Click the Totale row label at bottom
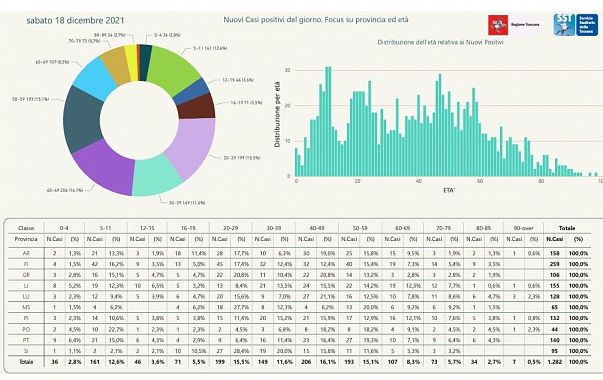 pyautogui.click(x=26, y=362)
